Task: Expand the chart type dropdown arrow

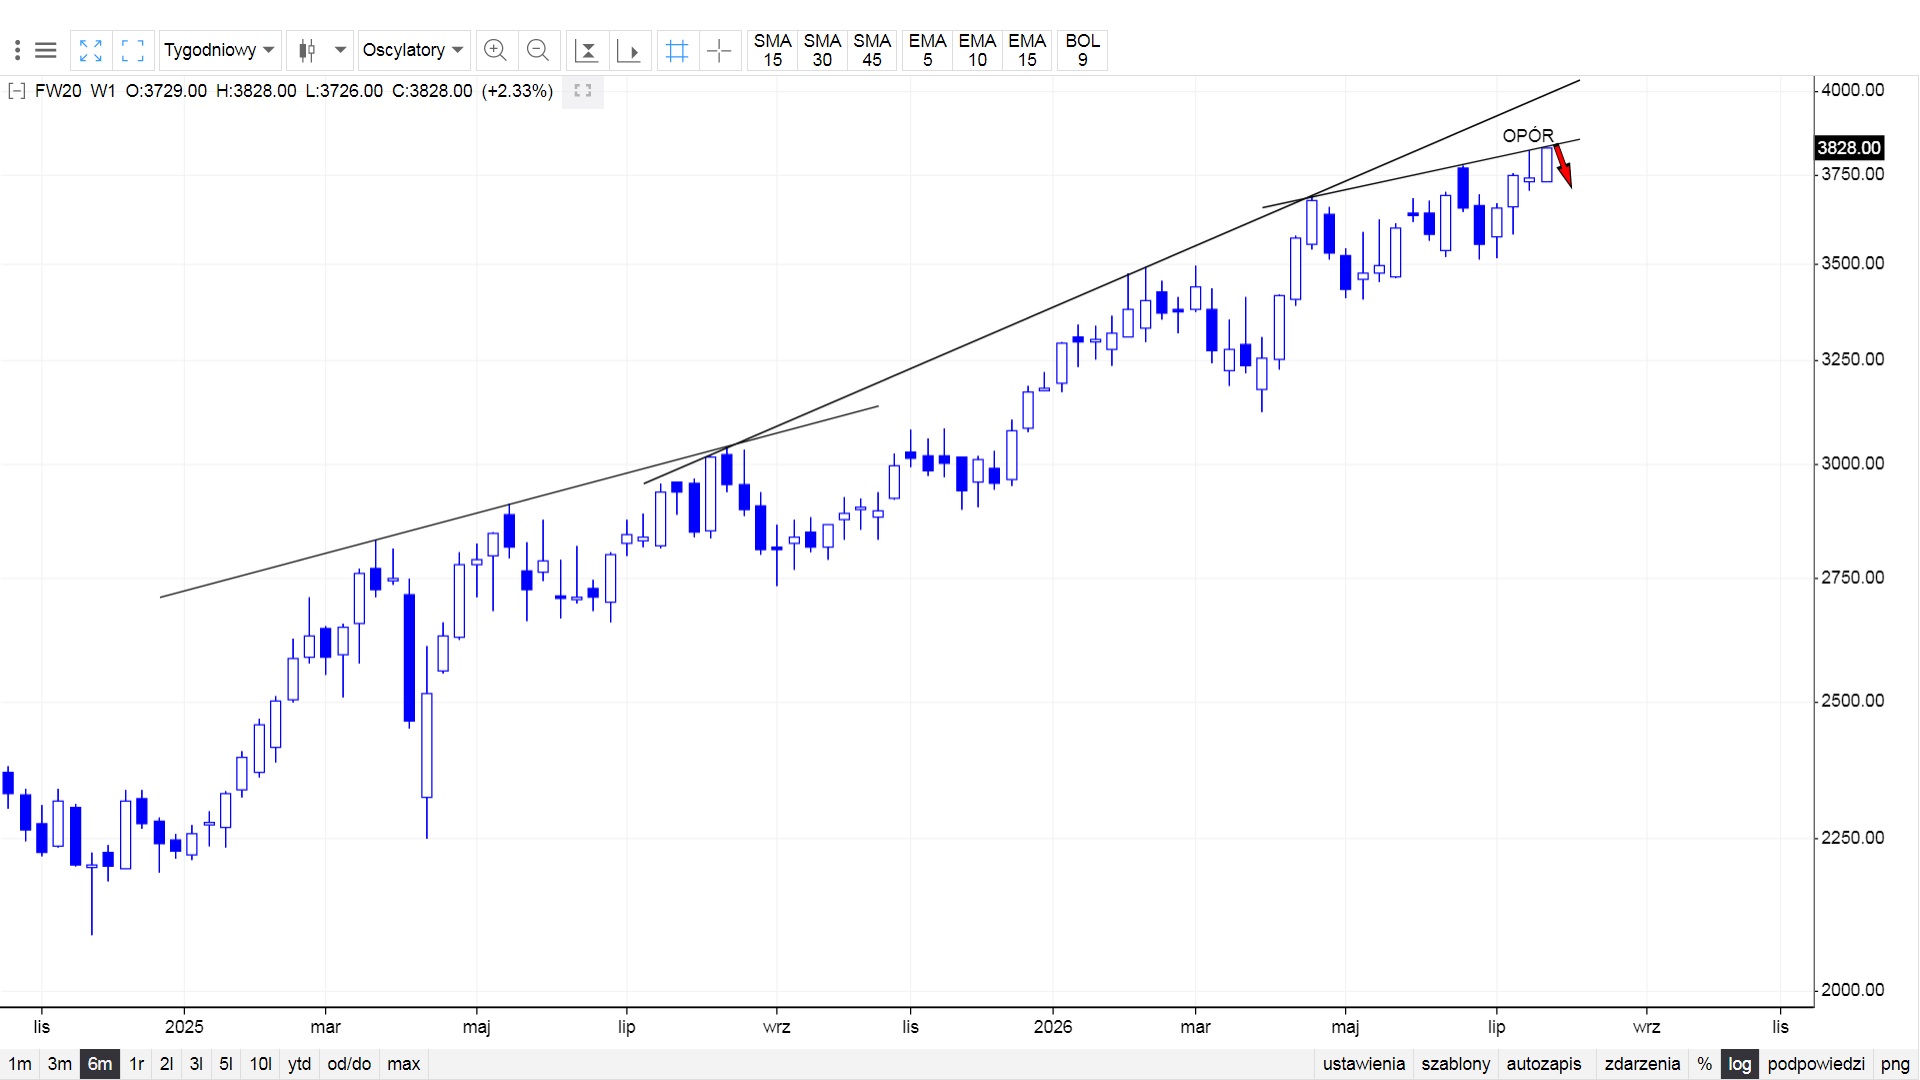Action: [340, 50]
